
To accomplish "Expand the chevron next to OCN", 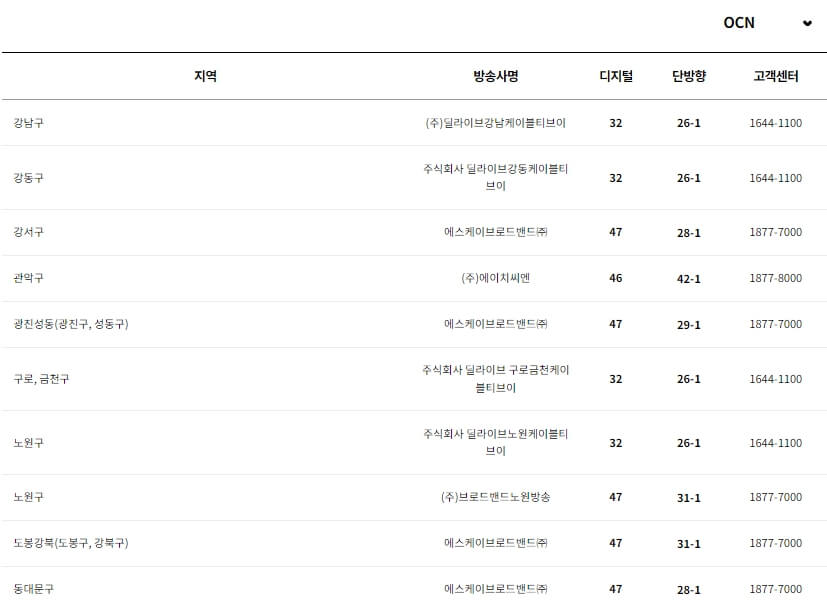I will 806,22.
